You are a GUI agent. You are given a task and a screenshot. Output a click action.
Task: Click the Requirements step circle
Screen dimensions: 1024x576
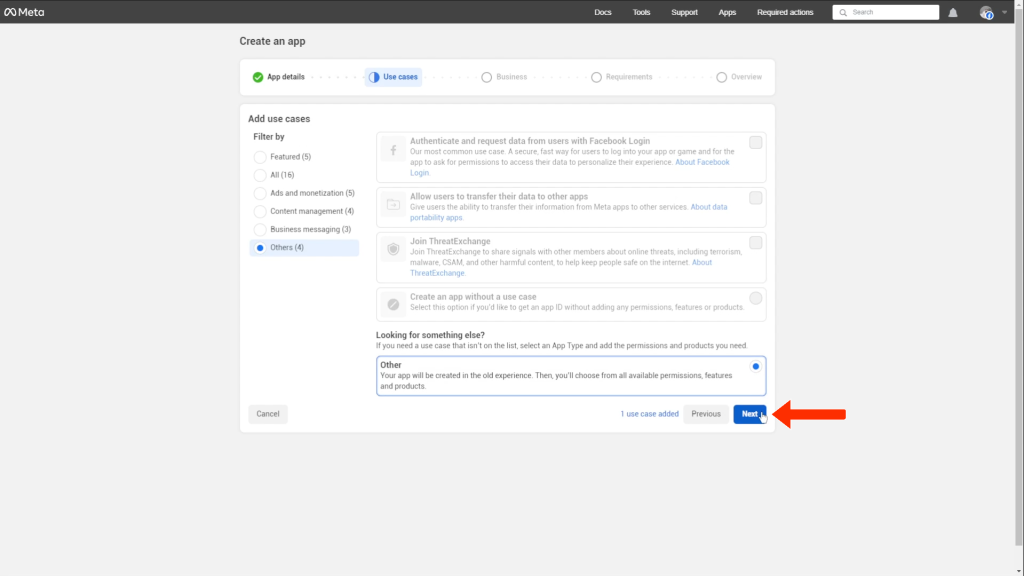point(596,77)
